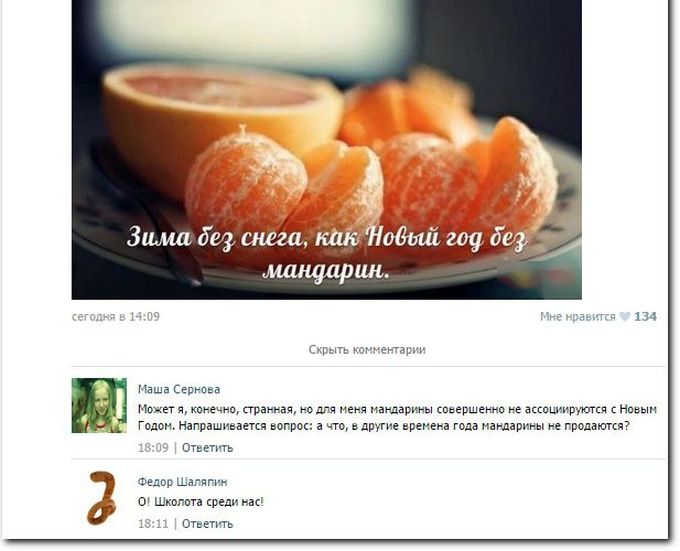Open the Федор Шаляпин profile name link
The height and width of the screenshot is (551, 680).
click(x=183, y=482)
